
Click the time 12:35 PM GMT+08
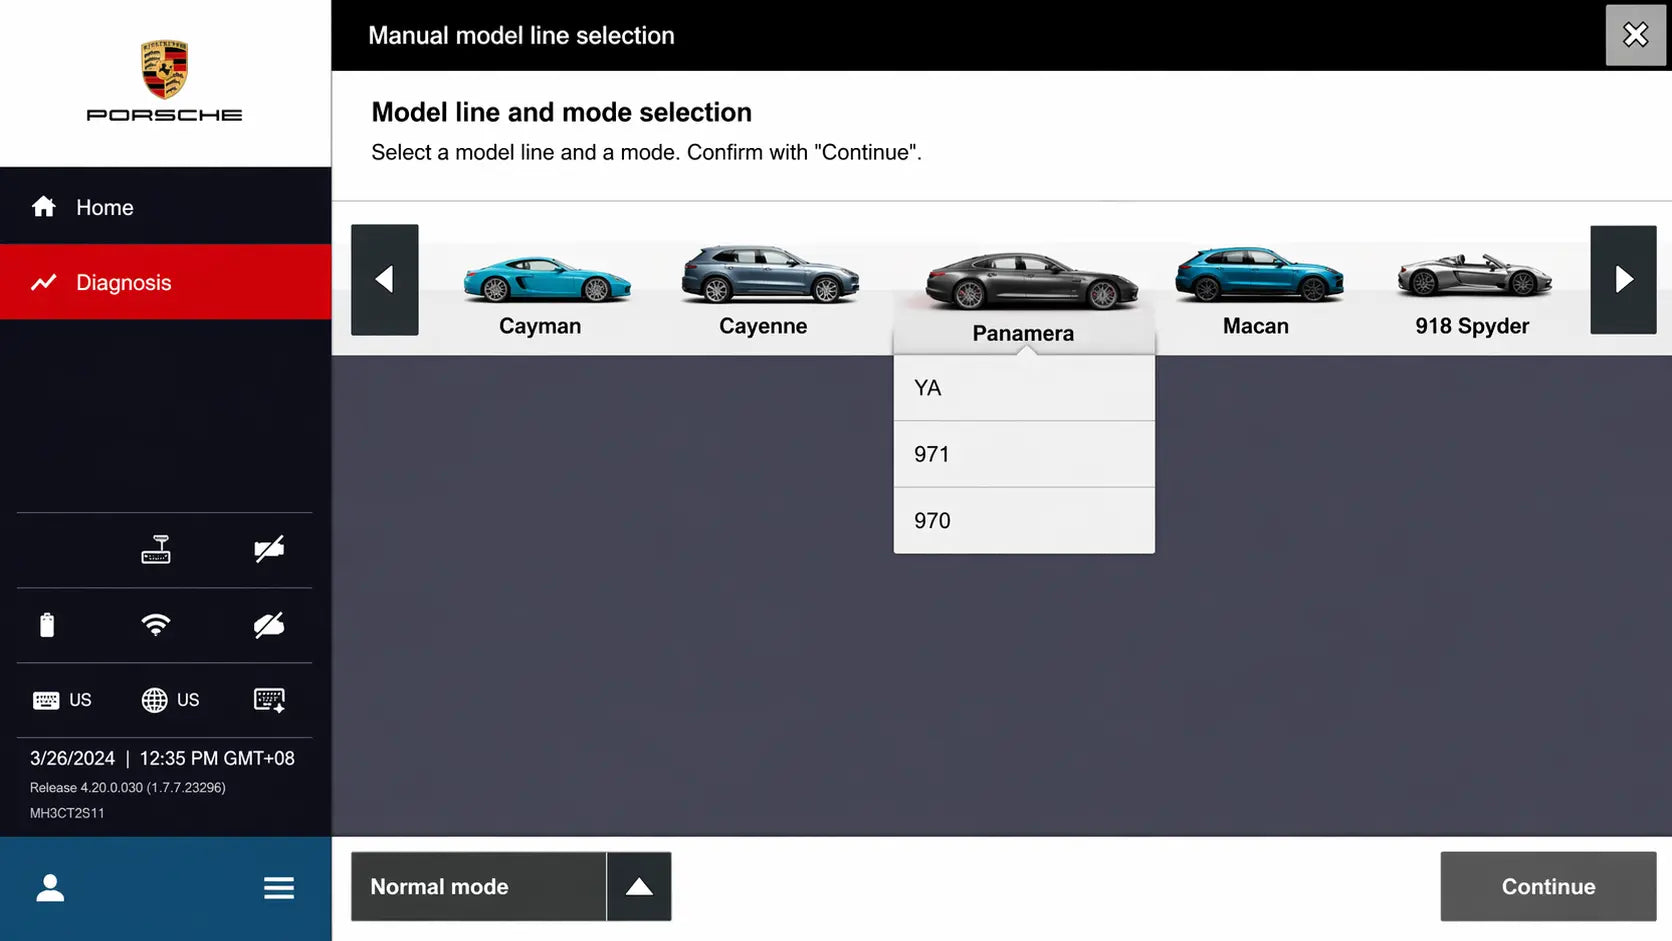[x=217, y=758]
